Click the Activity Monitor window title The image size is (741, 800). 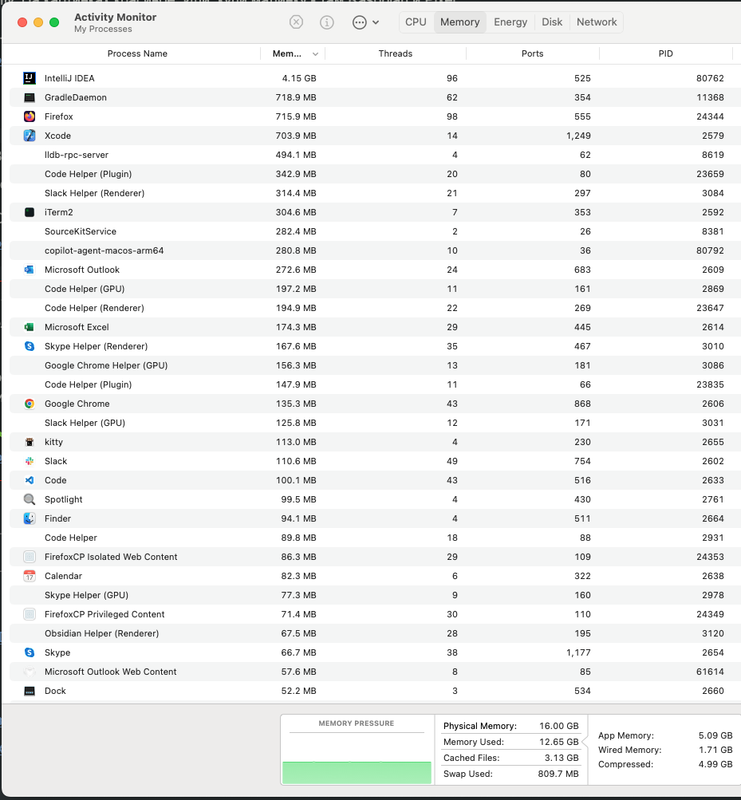[115, 17]
